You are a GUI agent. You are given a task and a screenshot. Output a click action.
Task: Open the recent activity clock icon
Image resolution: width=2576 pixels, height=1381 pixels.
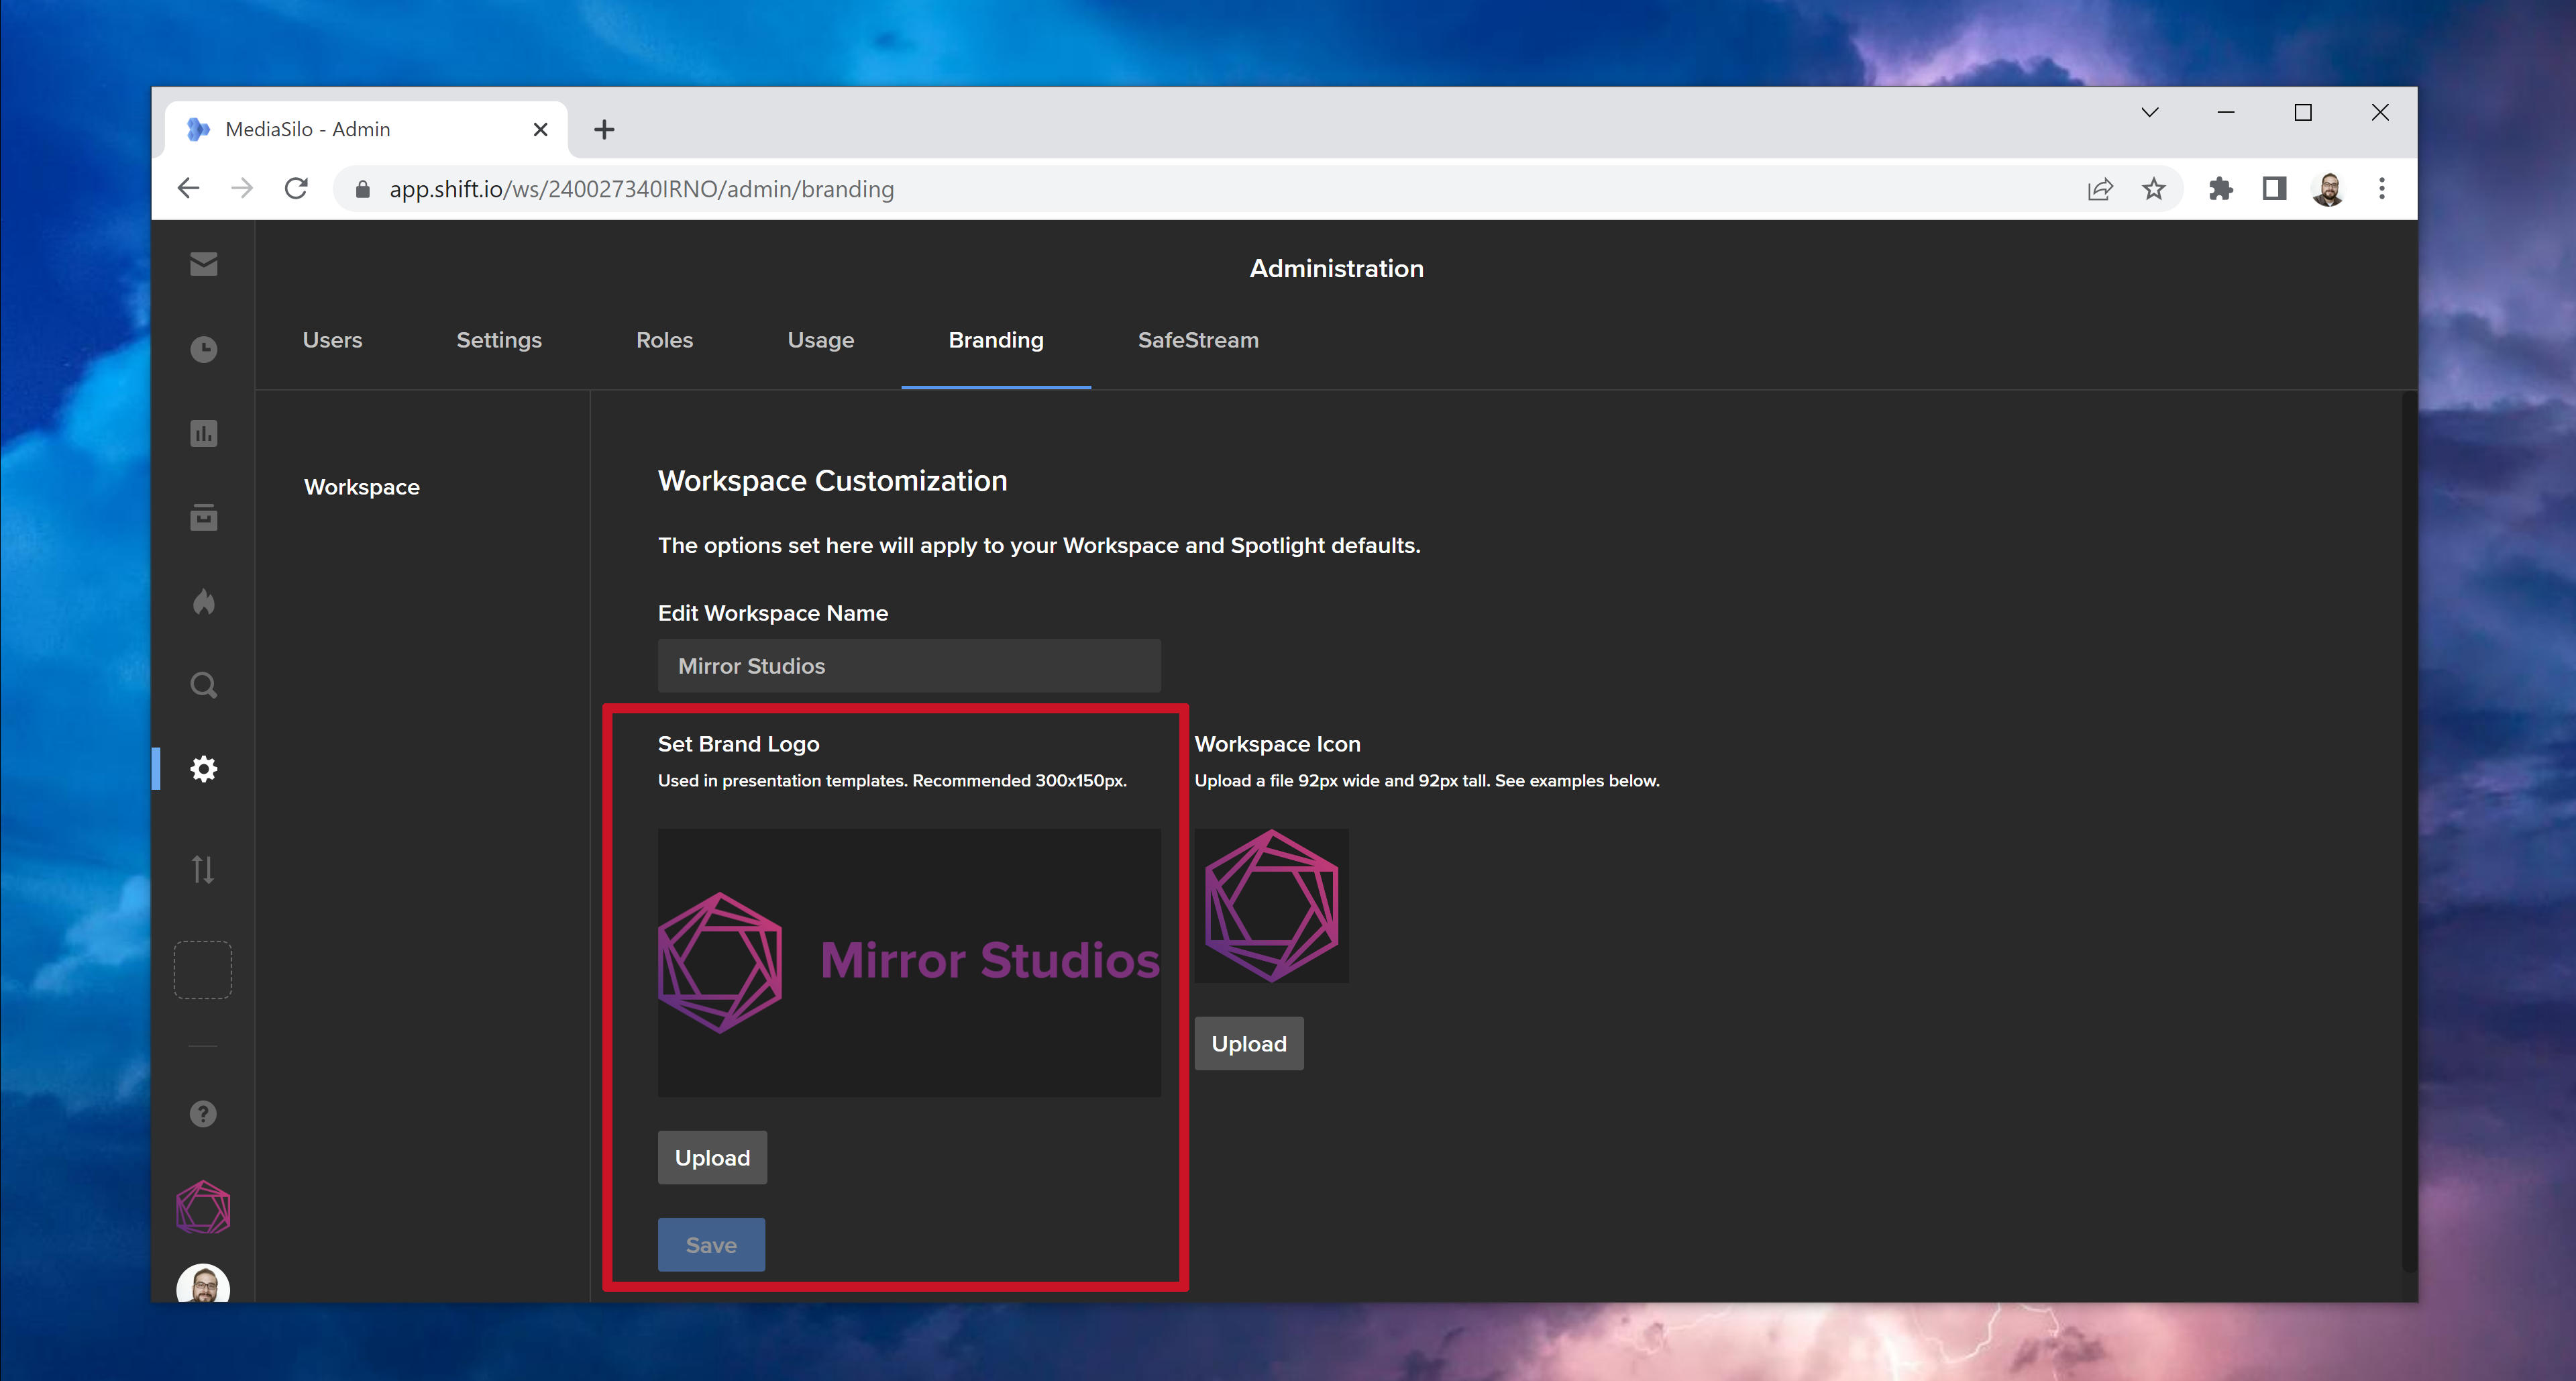coord(203,349)
